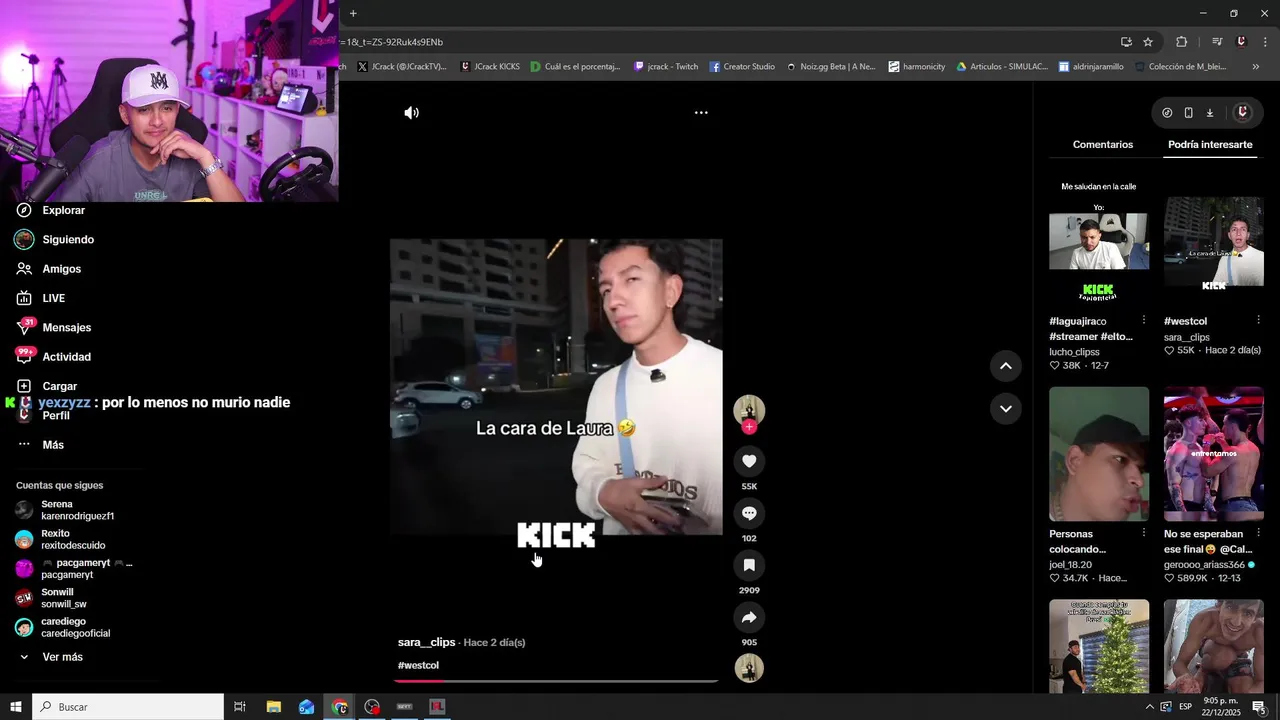Open options for the Personas colocando card

click(x=1144, y=534)
